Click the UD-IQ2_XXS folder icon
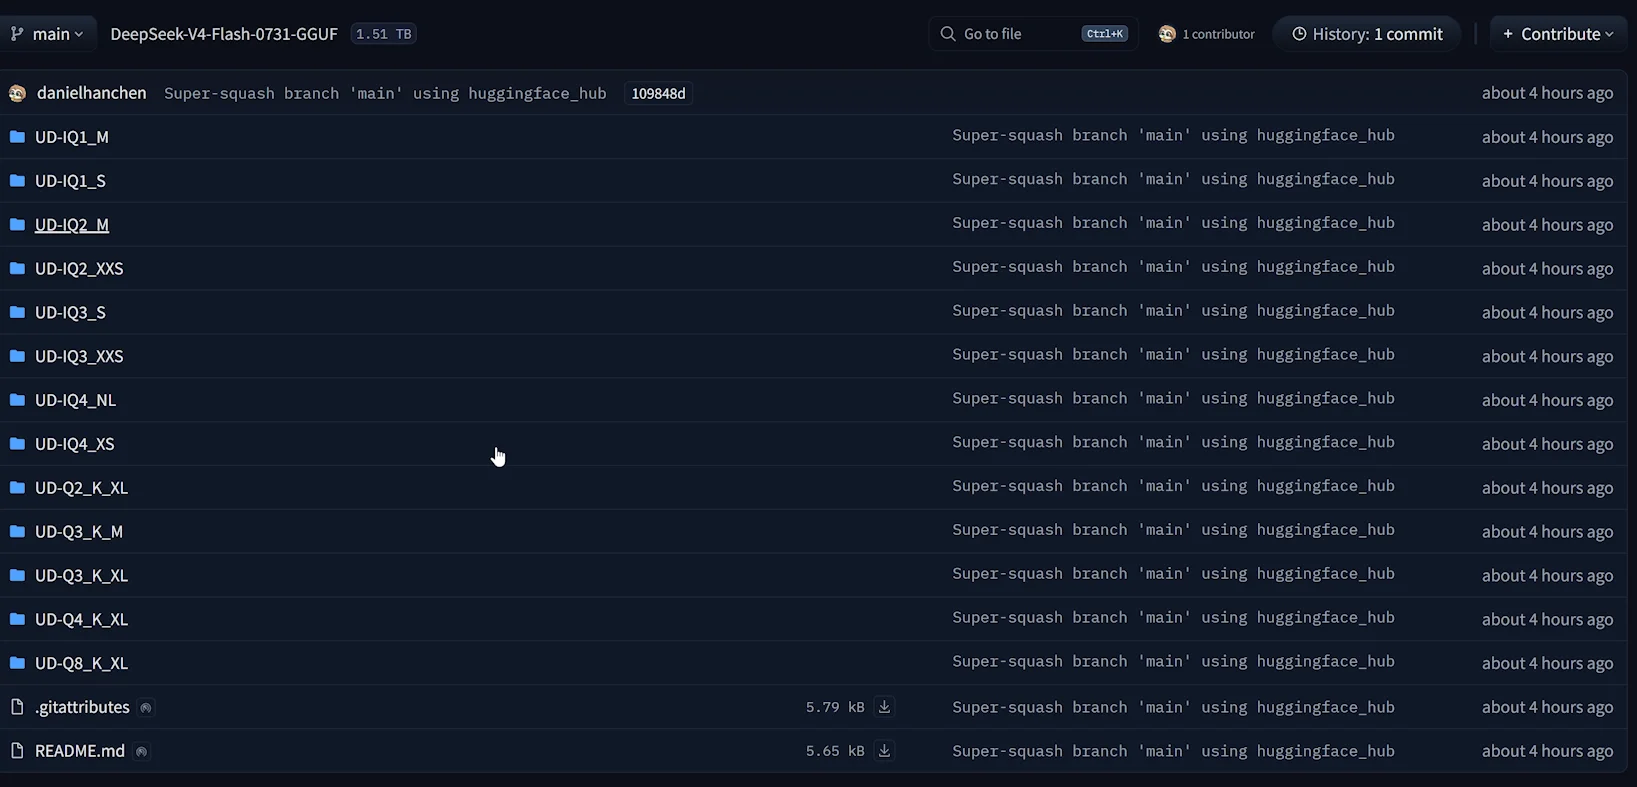This screenshot has width=1637, height=787. (17, 268)
